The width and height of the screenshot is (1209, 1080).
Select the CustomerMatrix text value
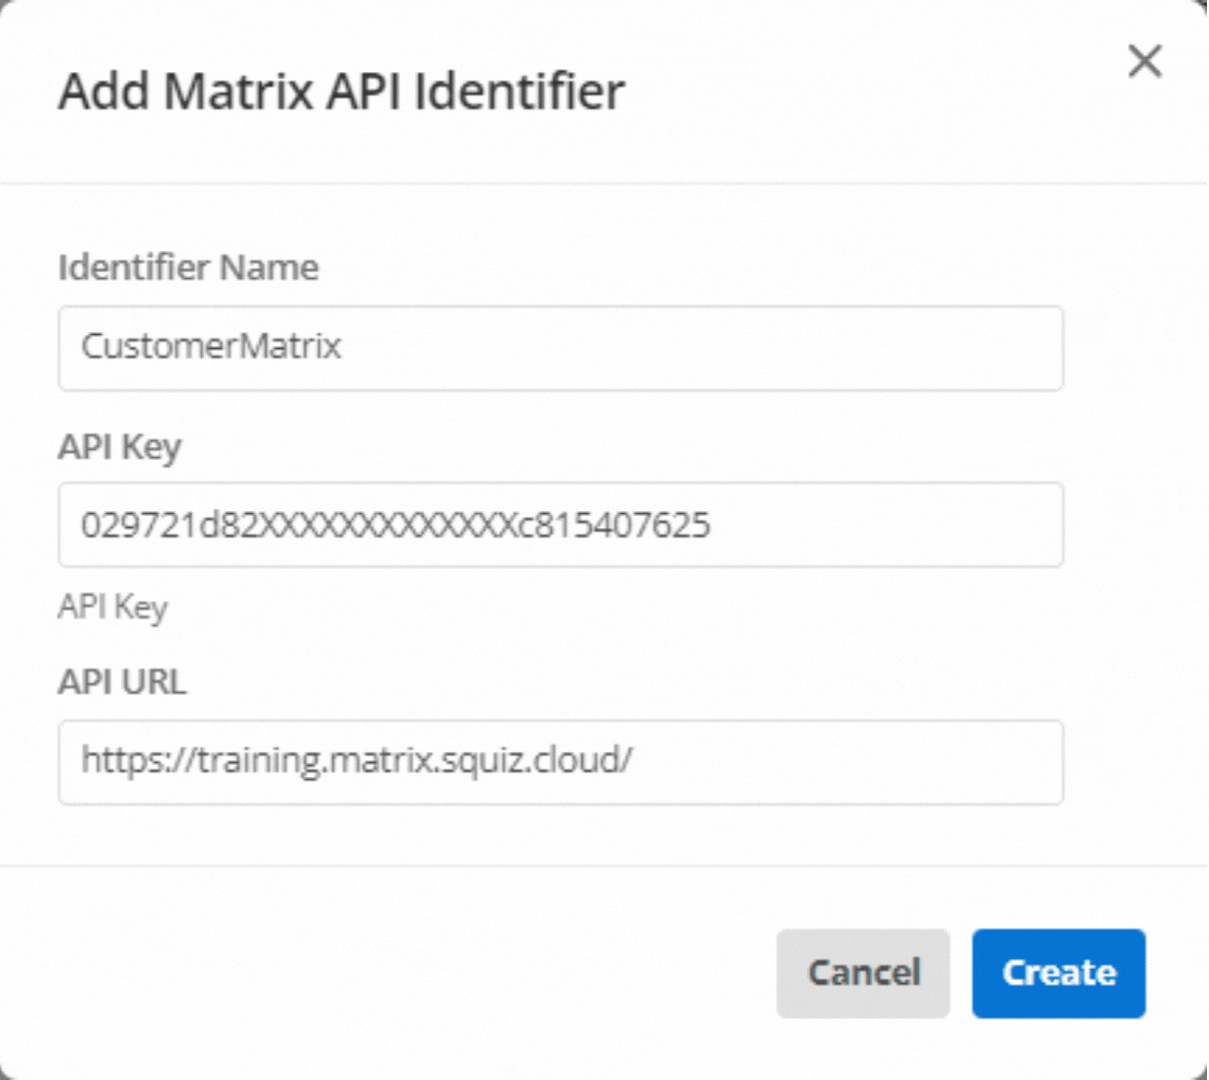point(210,347)
